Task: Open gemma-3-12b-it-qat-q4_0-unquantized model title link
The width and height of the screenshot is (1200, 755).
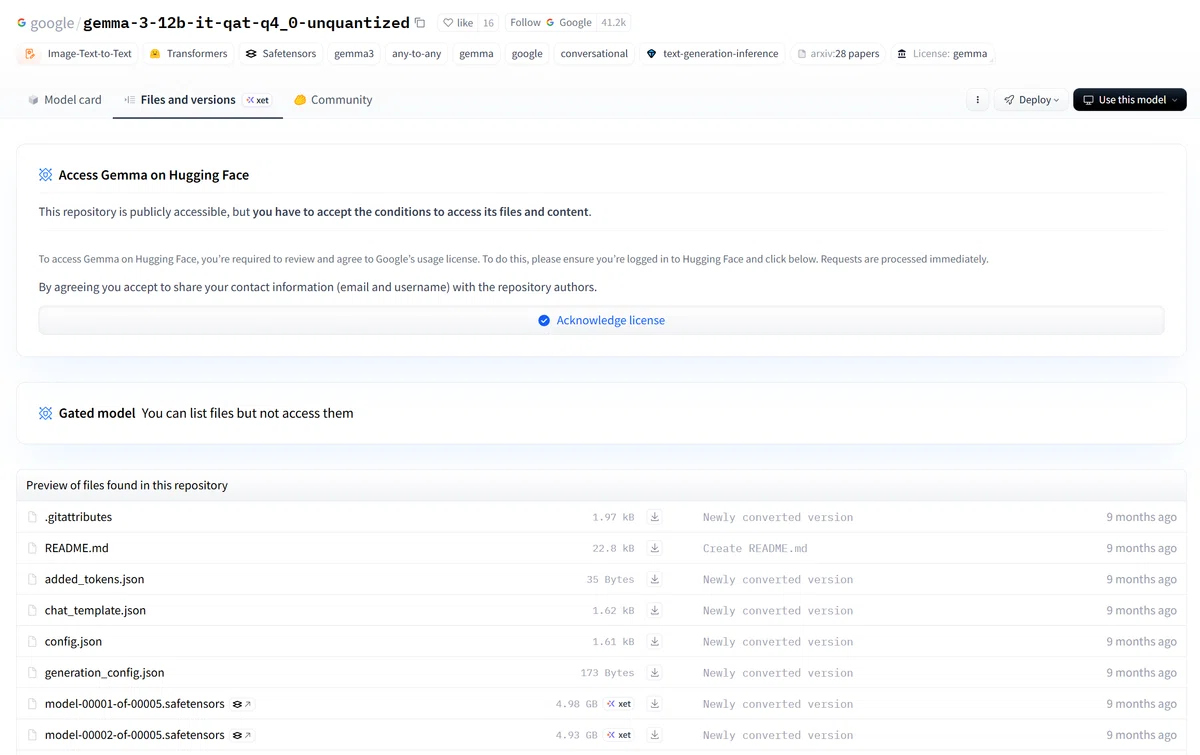Action: [246, 23]
